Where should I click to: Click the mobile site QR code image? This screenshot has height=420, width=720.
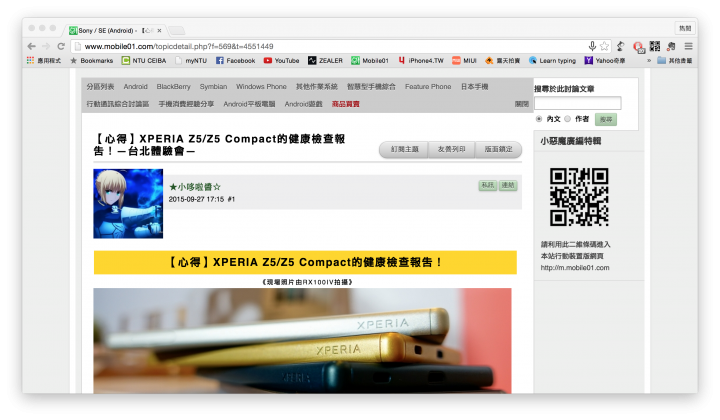tap(579, 196)
